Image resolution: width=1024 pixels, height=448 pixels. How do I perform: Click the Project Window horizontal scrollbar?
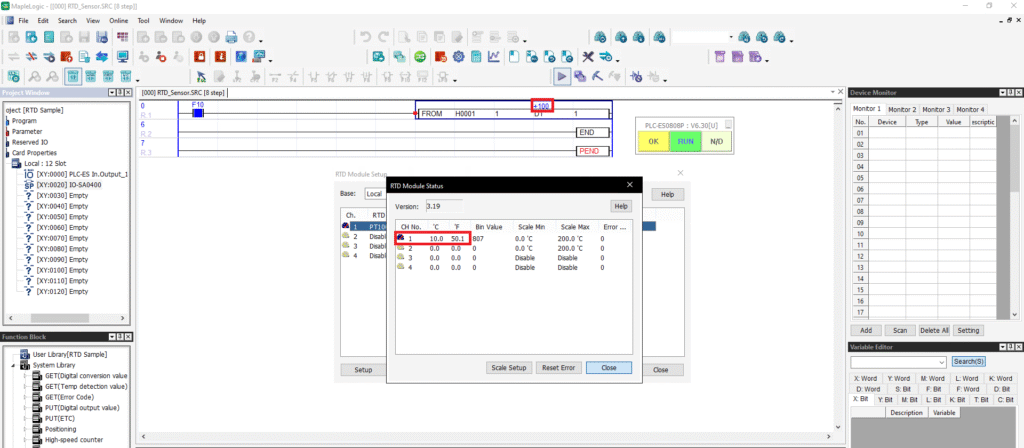(67, 319)
